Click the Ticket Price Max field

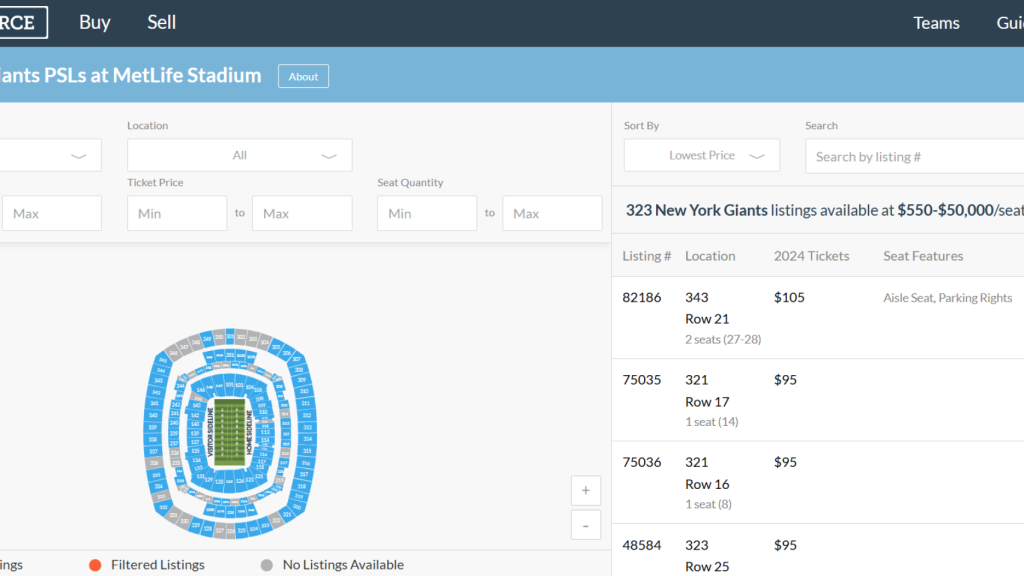302,213
